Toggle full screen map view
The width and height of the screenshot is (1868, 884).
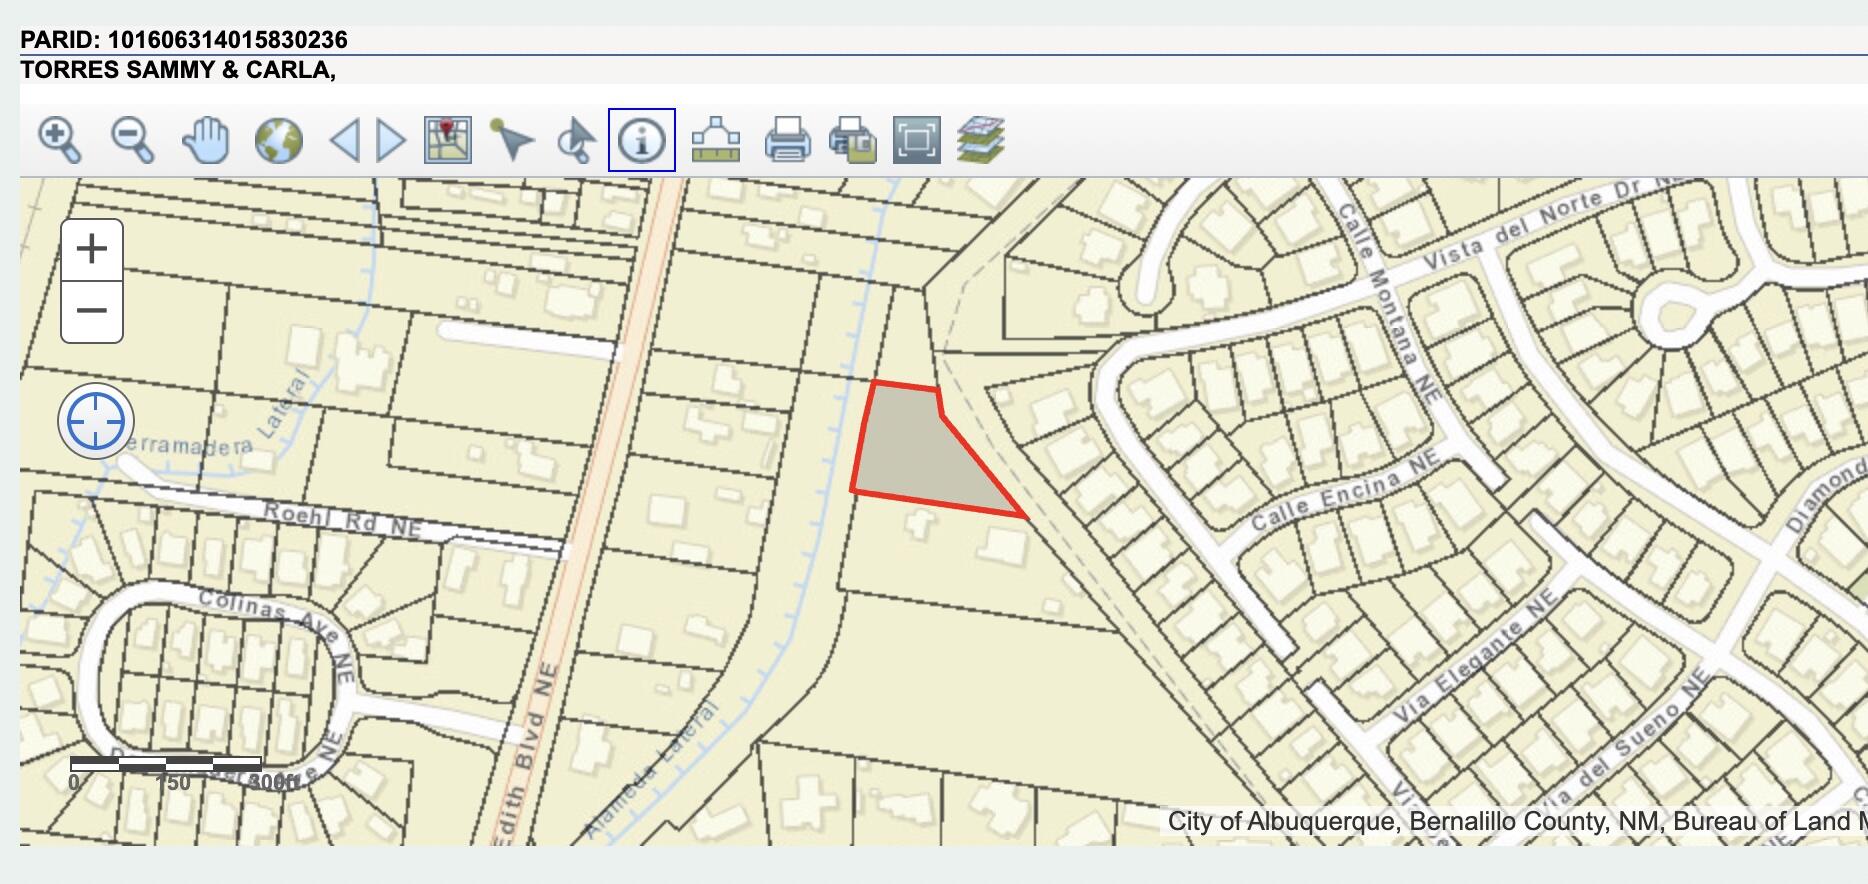916,140
